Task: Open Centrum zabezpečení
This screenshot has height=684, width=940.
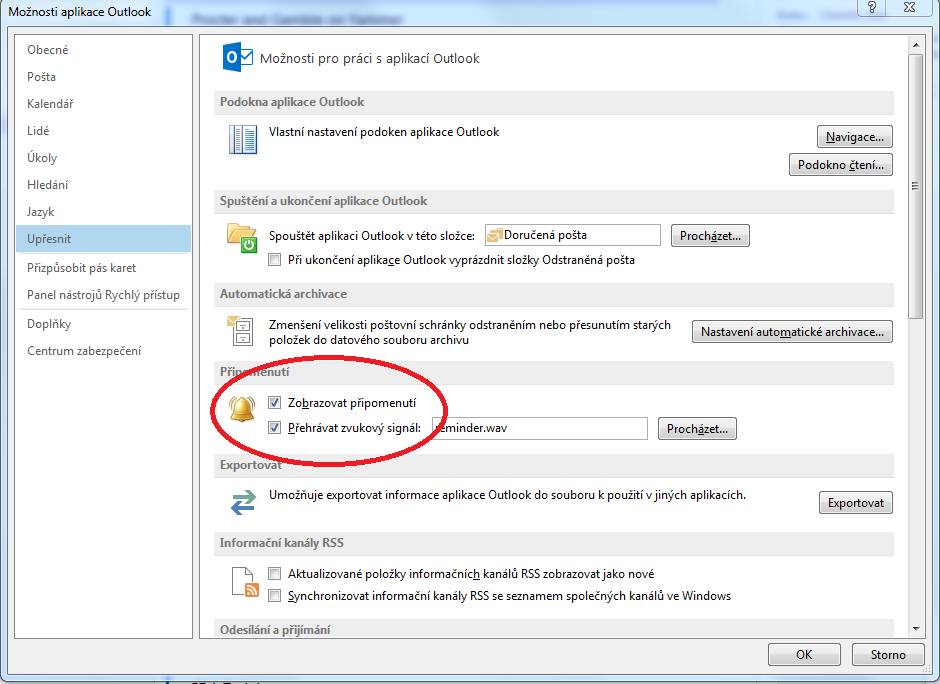Action: (x=103, y=351)
